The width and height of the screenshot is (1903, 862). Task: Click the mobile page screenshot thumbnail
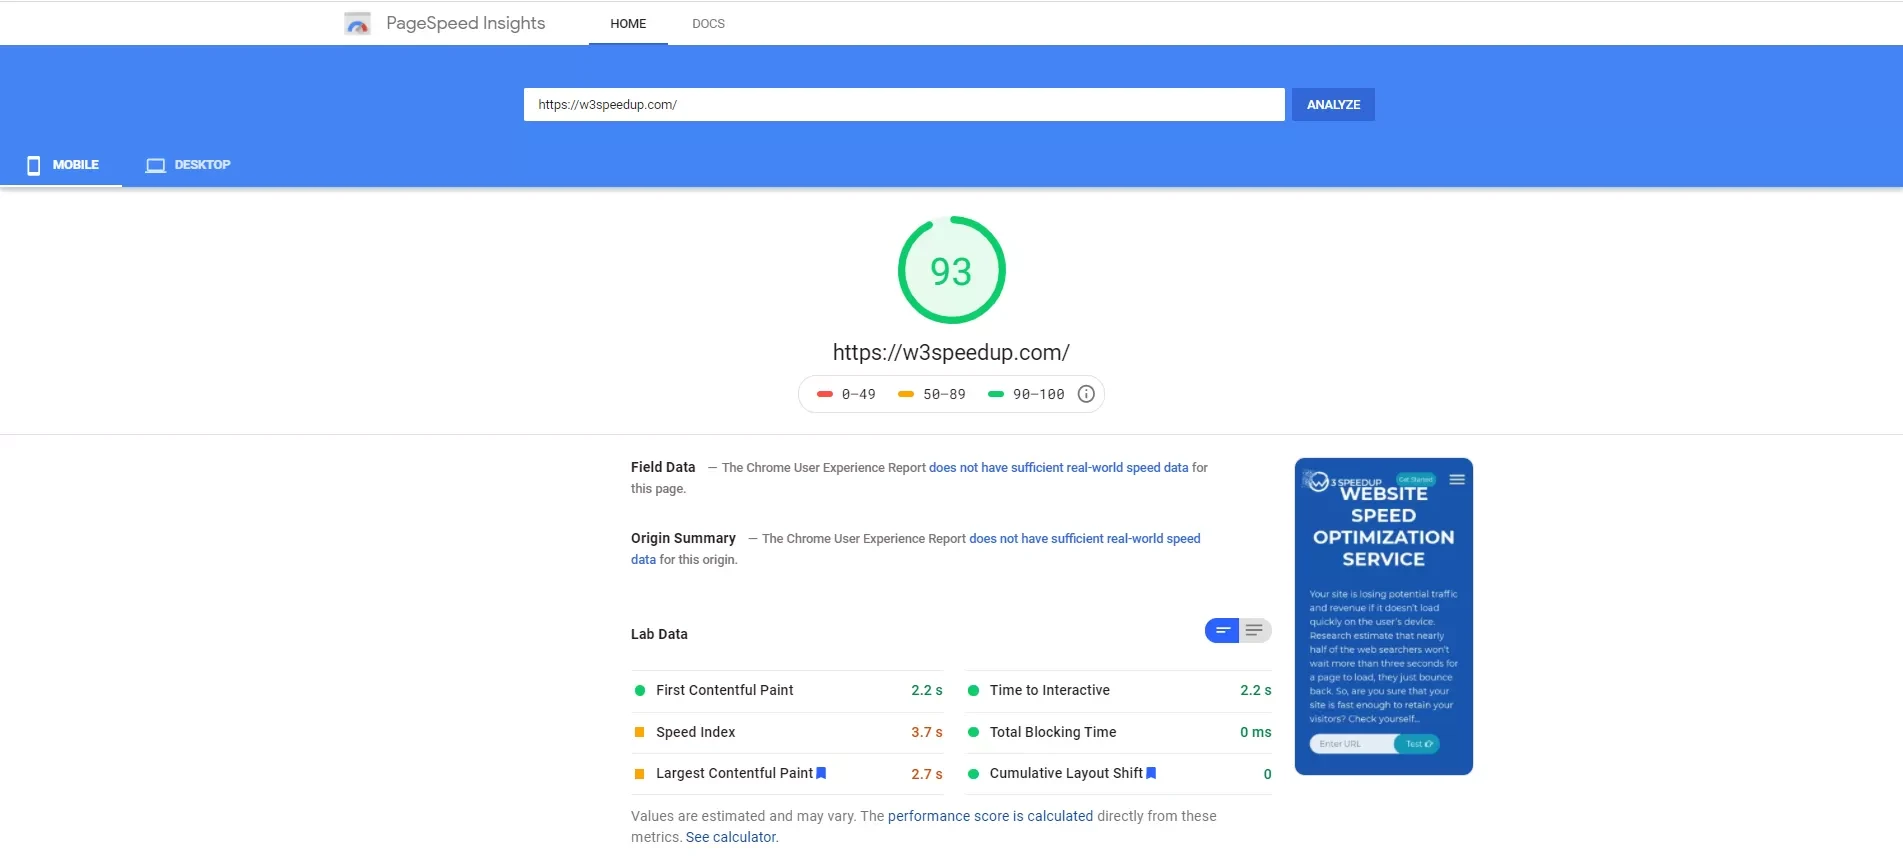point(1384,616)
